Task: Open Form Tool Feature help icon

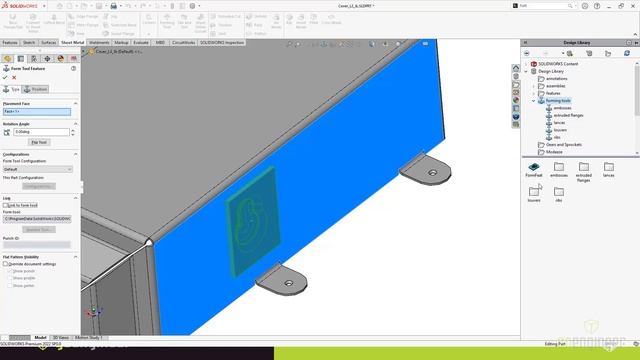Action: (x=73, y=69)
